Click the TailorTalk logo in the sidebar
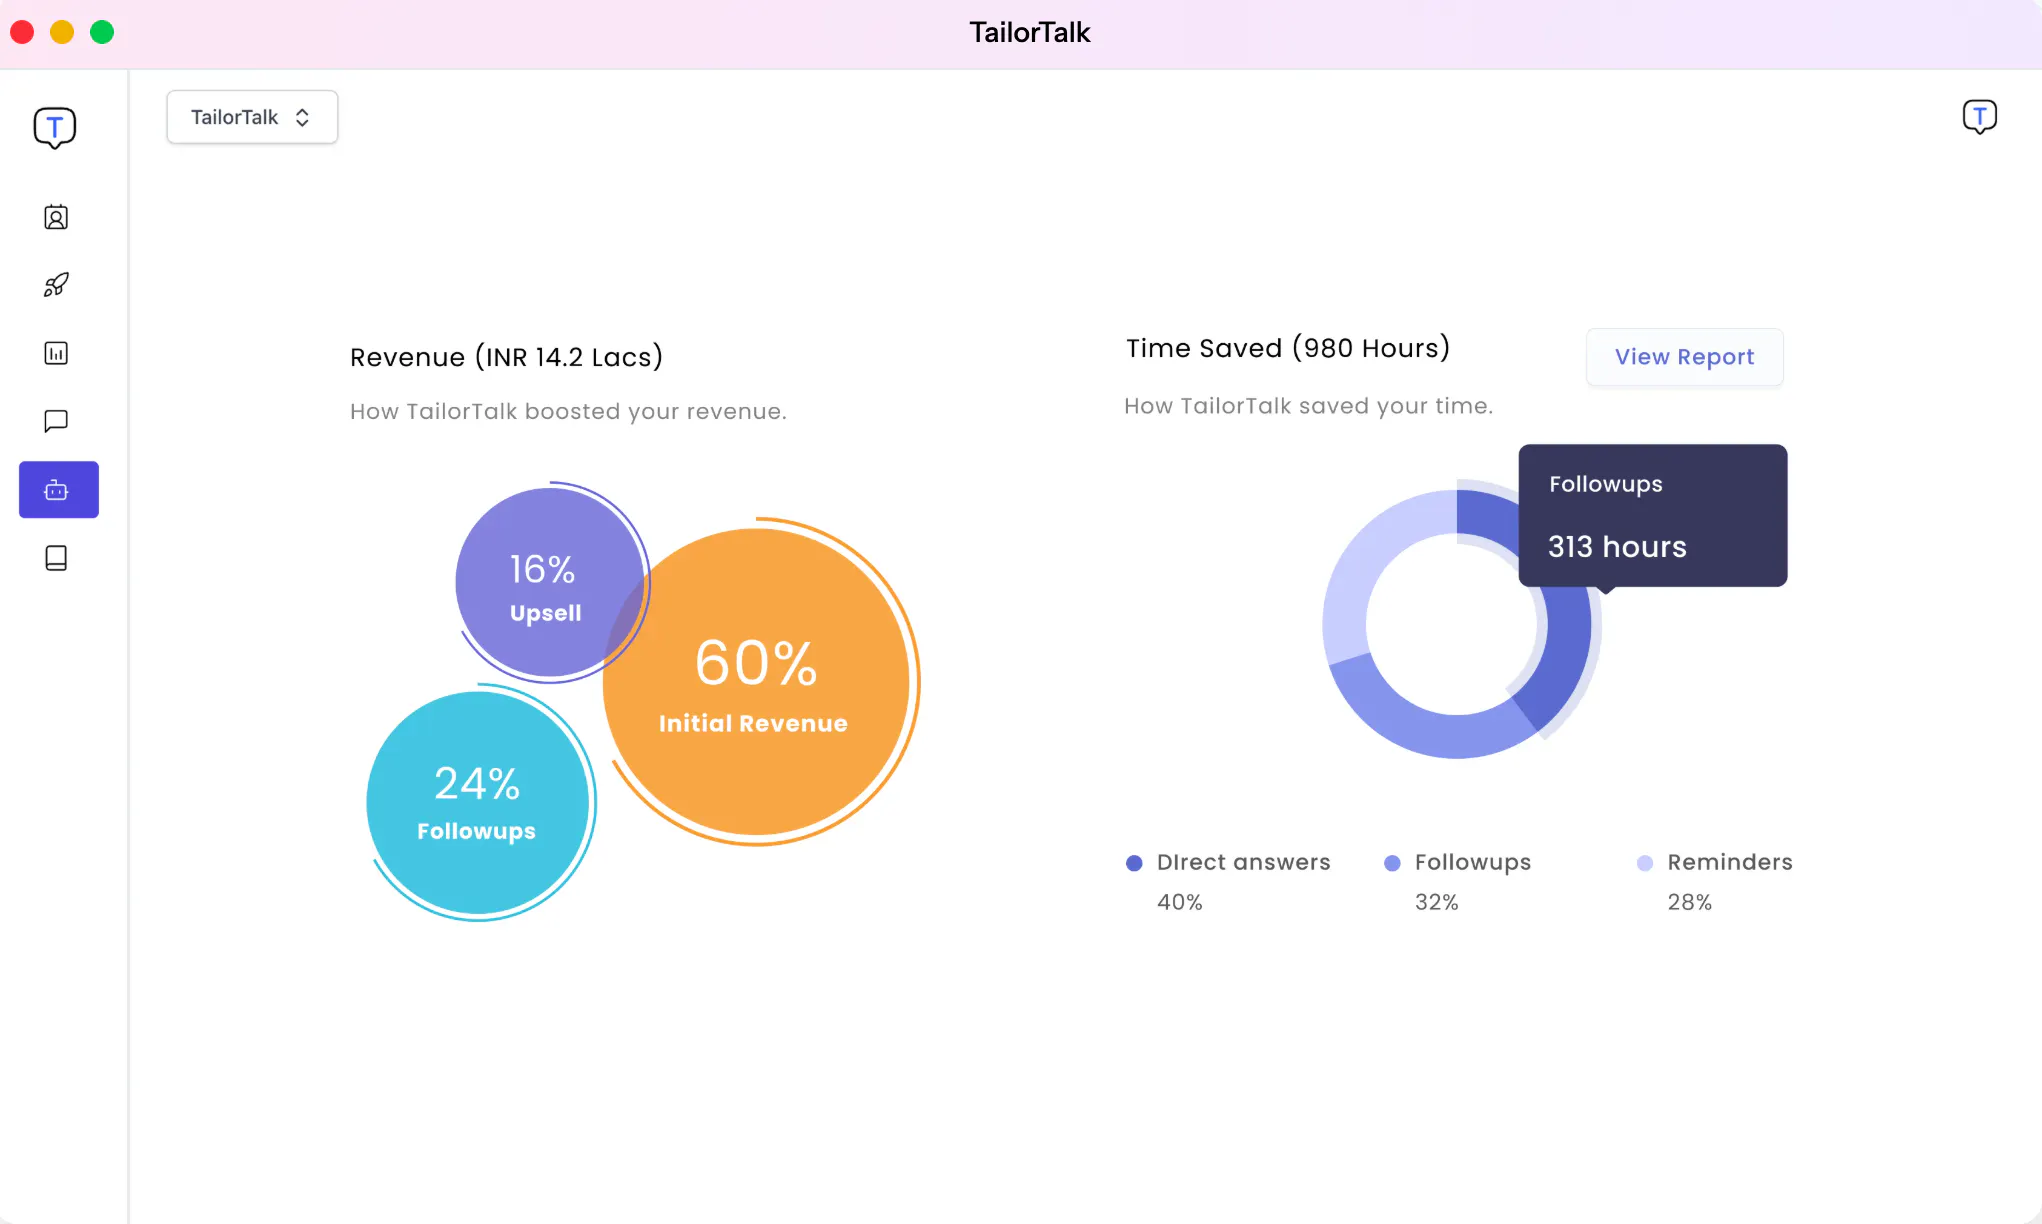2042x1224 pixels. 55,128
